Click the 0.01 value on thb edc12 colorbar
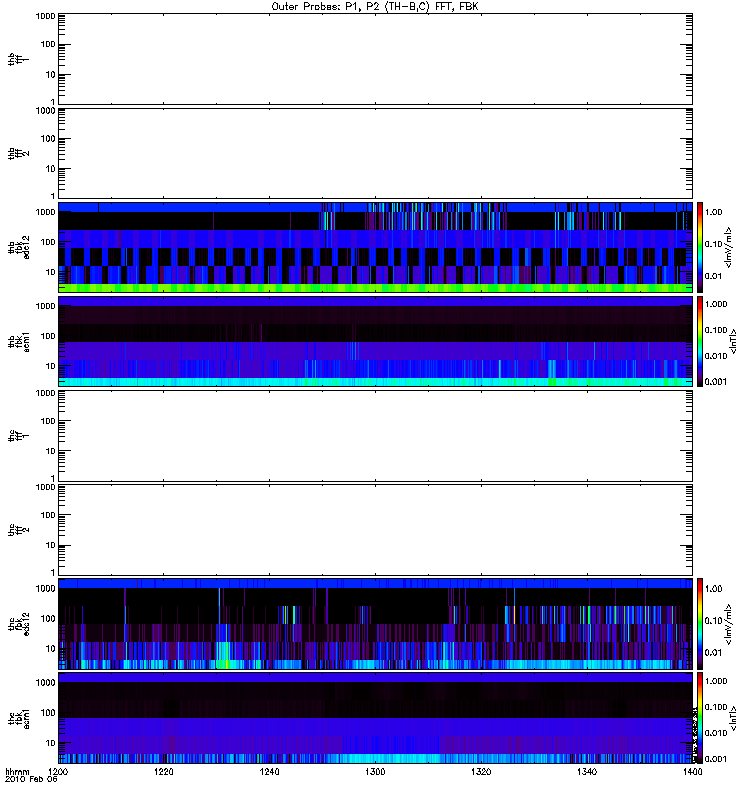Screen dimensions: 750x800 coord(714,276)
